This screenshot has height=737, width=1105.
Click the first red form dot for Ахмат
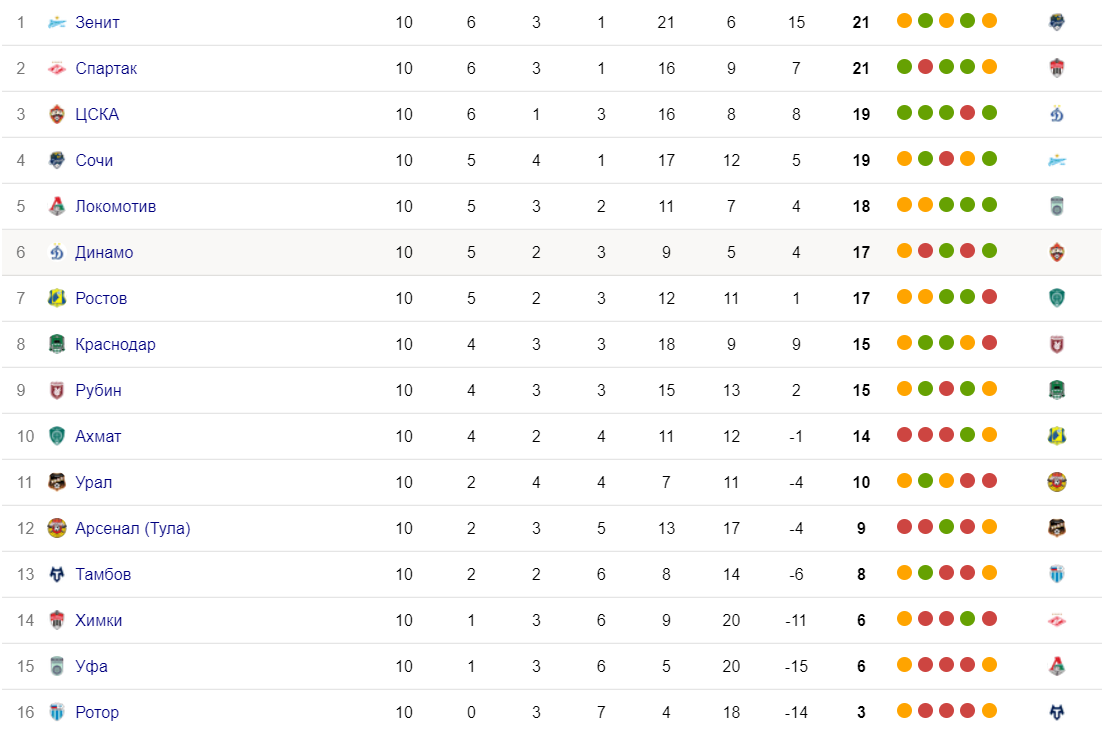904,435
